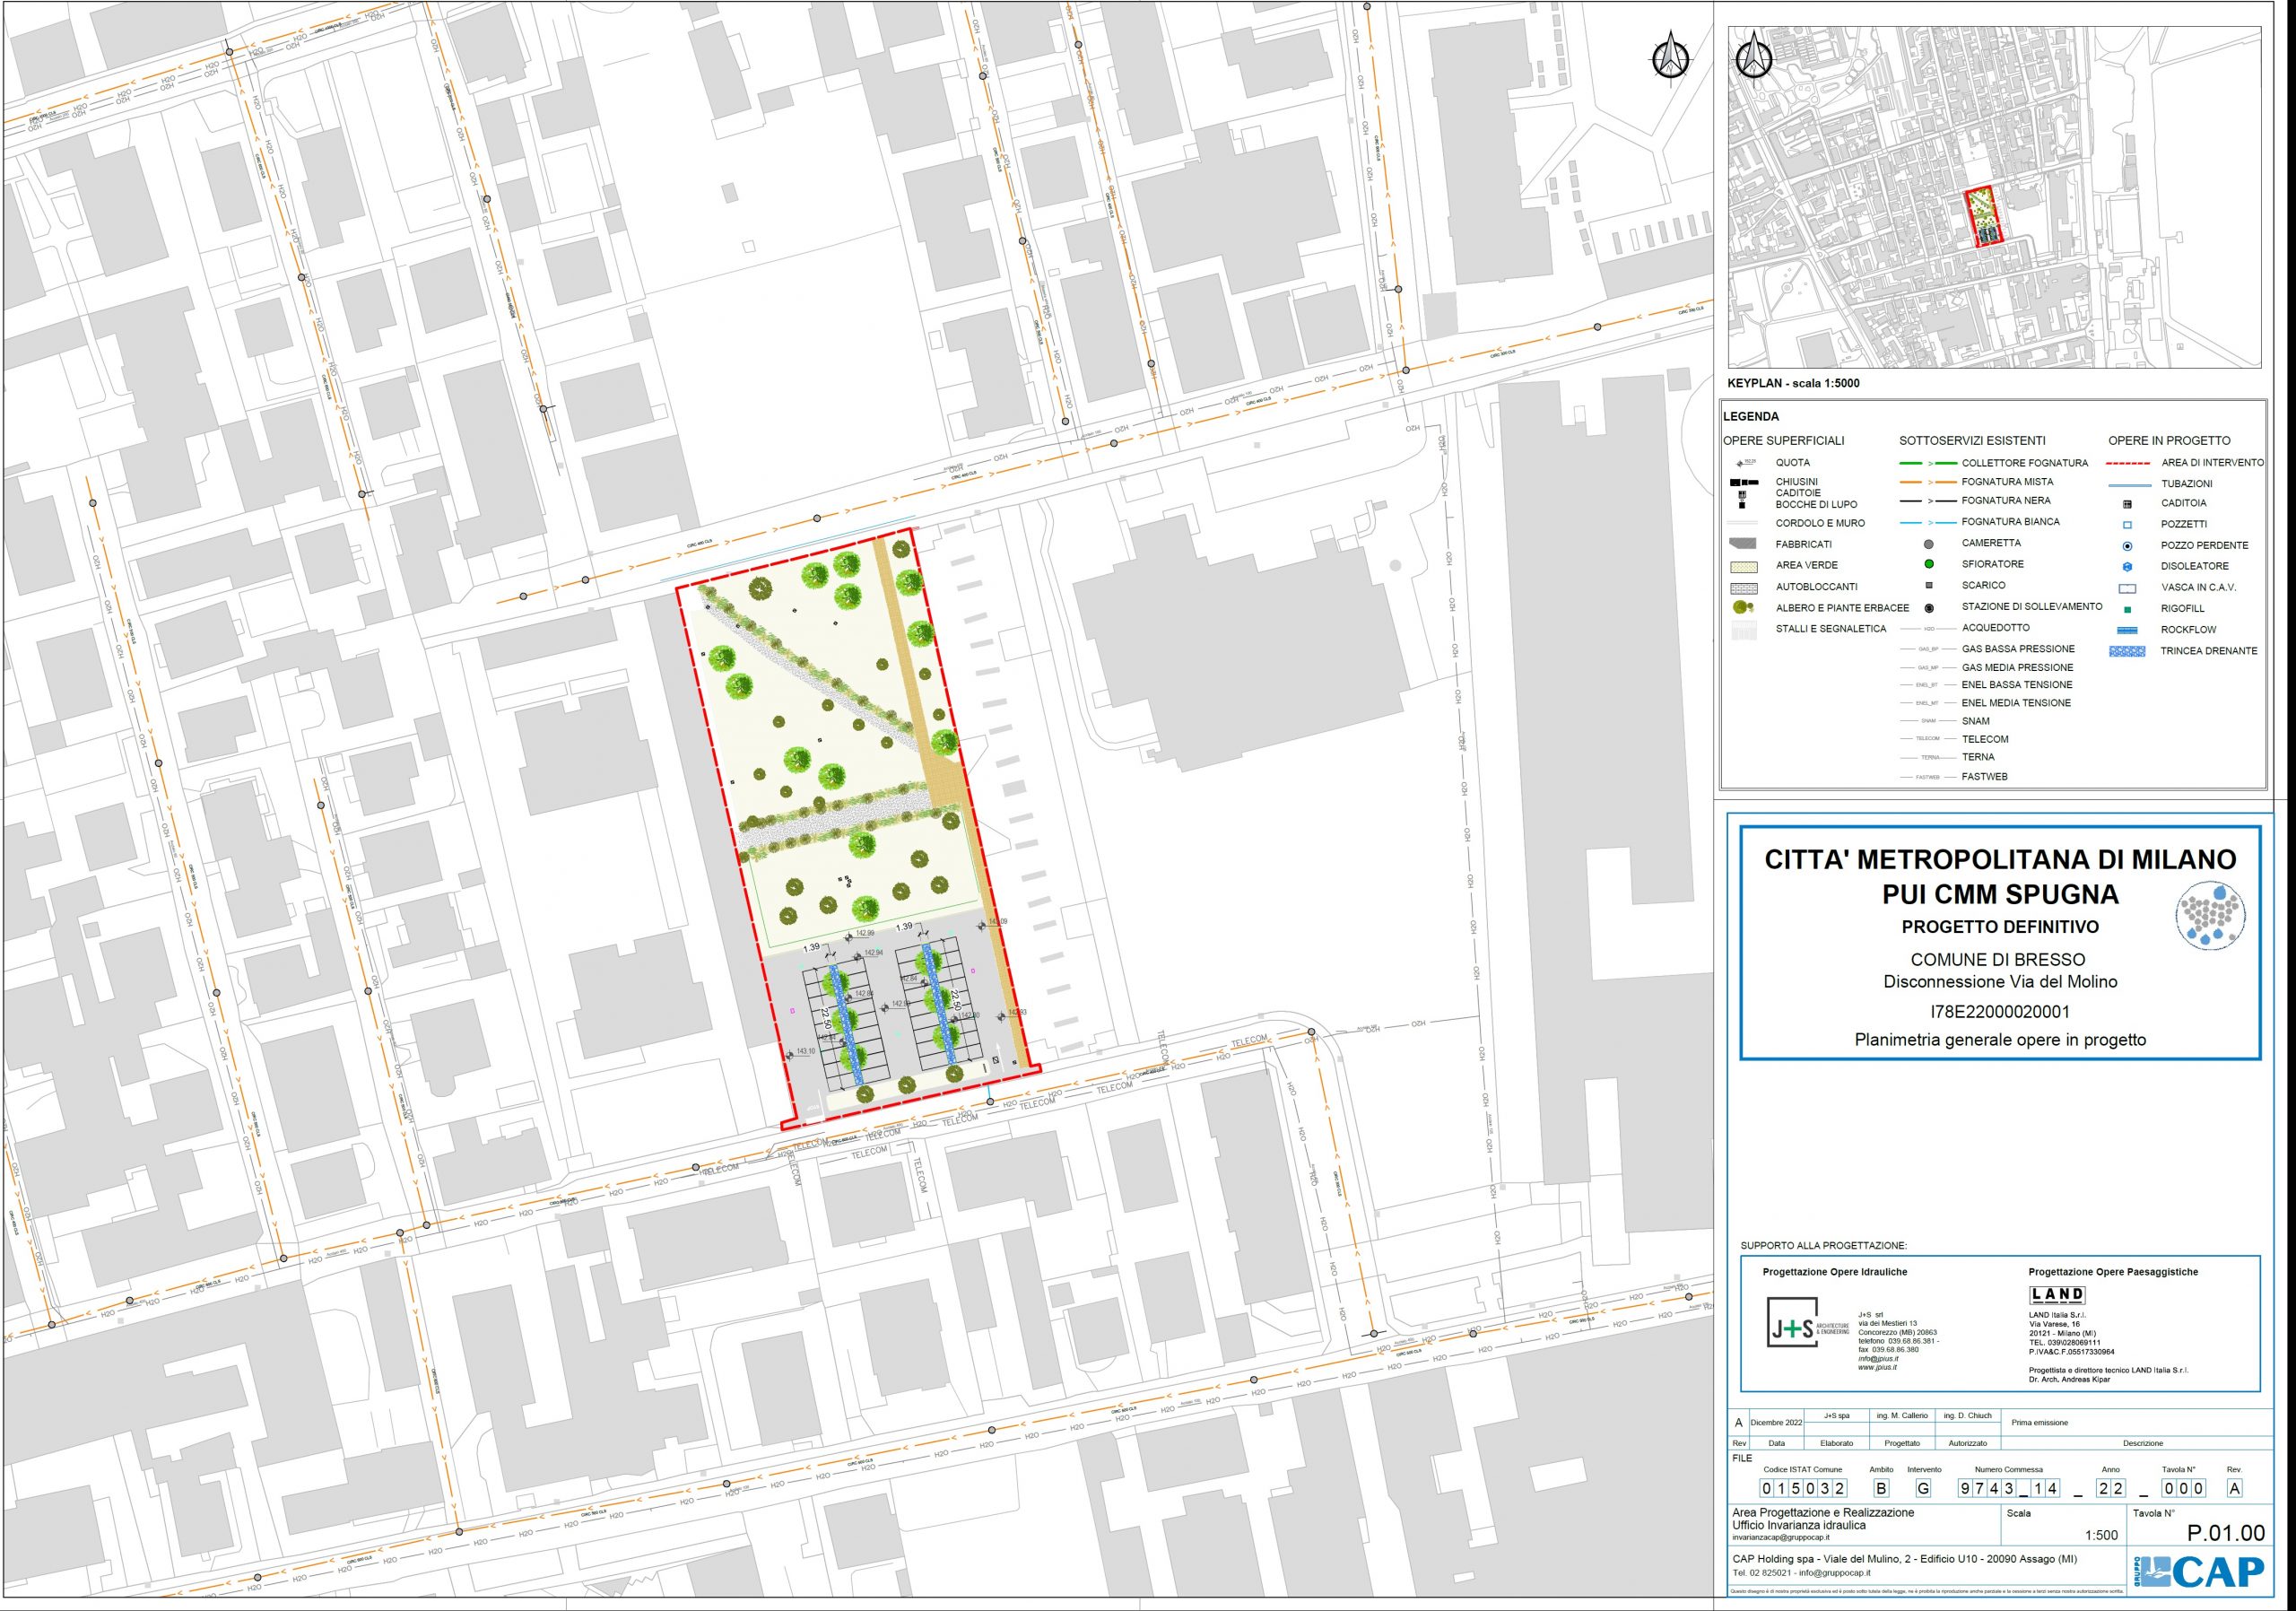Screen dimensions: 2296x1611
Task: Click the Pozzo Perdente legend symbol
Action: 2127,546
